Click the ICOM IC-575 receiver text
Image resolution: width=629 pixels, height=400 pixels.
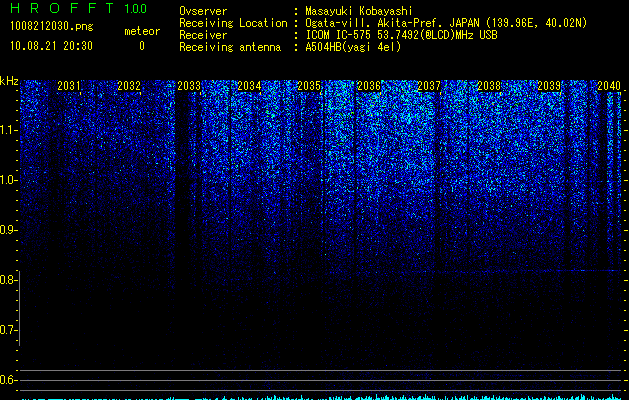pyautogui.click(x=401, y=35)
